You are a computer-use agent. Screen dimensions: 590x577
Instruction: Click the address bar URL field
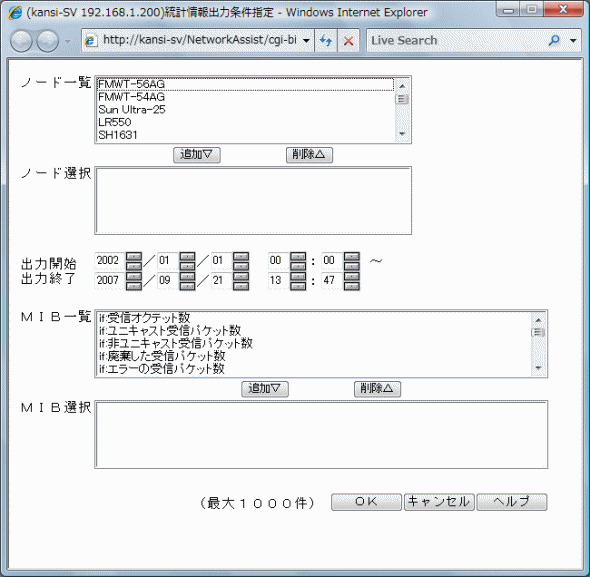pos(199,40)
